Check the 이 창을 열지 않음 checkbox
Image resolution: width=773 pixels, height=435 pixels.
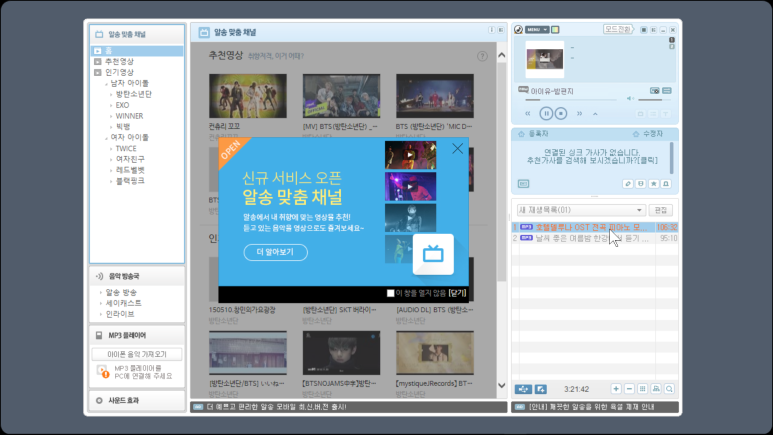[390, 293]
